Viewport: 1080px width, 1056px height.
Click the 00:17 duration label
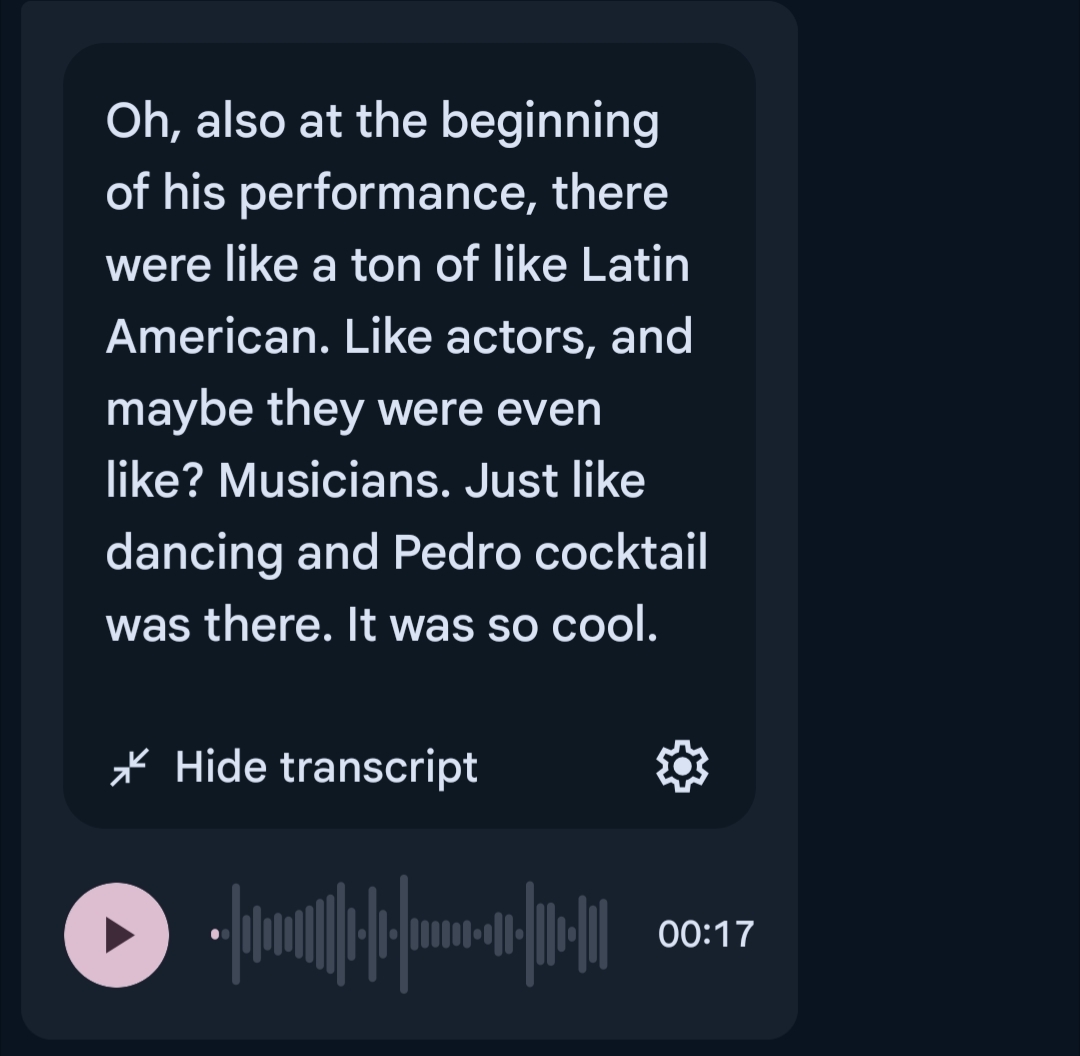pos(705,934)
